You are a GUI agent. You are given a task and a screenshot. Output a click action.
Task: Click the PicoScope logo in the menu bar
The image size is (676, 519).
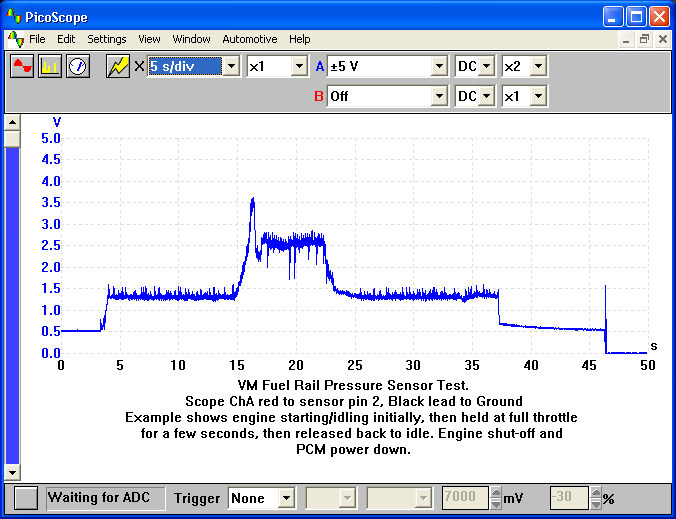15,39
